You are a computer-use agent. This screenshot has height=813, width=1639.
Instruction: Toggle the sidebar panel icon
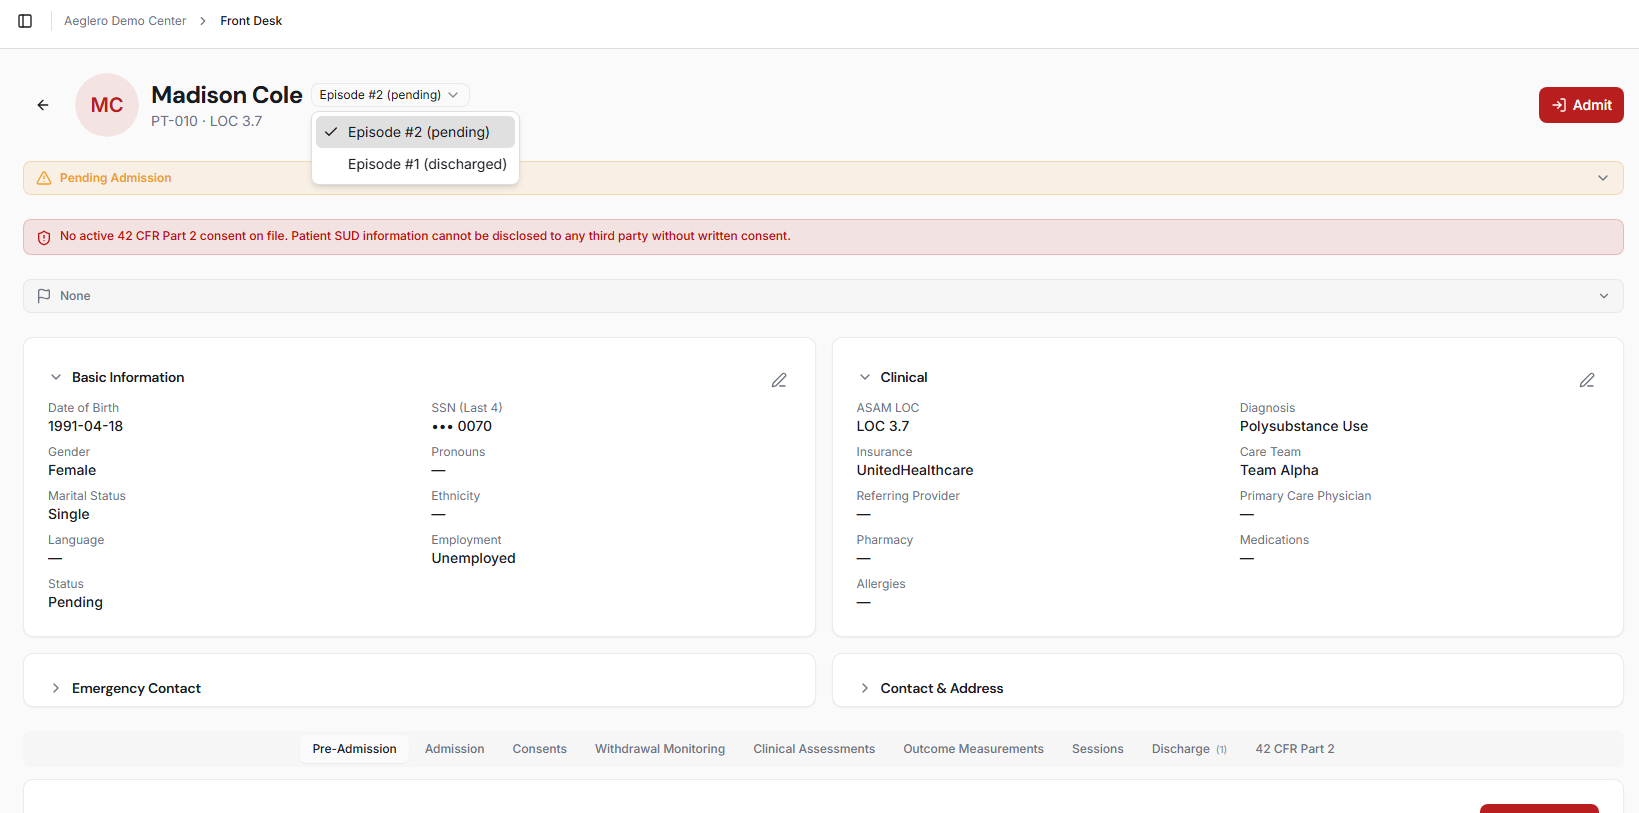(25, 21)
